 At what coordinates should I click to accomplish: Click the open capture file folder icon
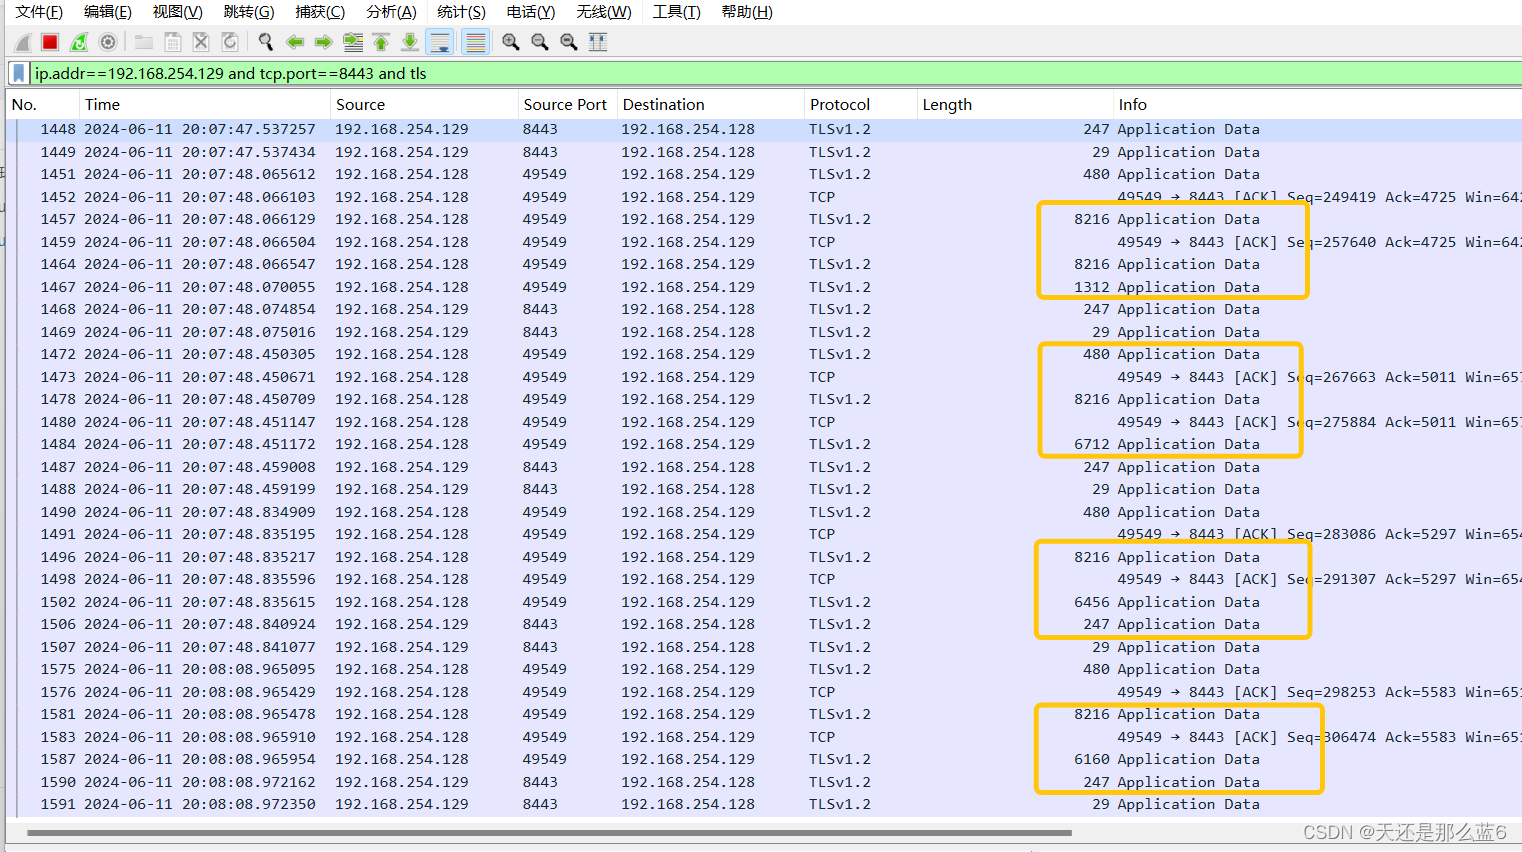tap(144, 42)
